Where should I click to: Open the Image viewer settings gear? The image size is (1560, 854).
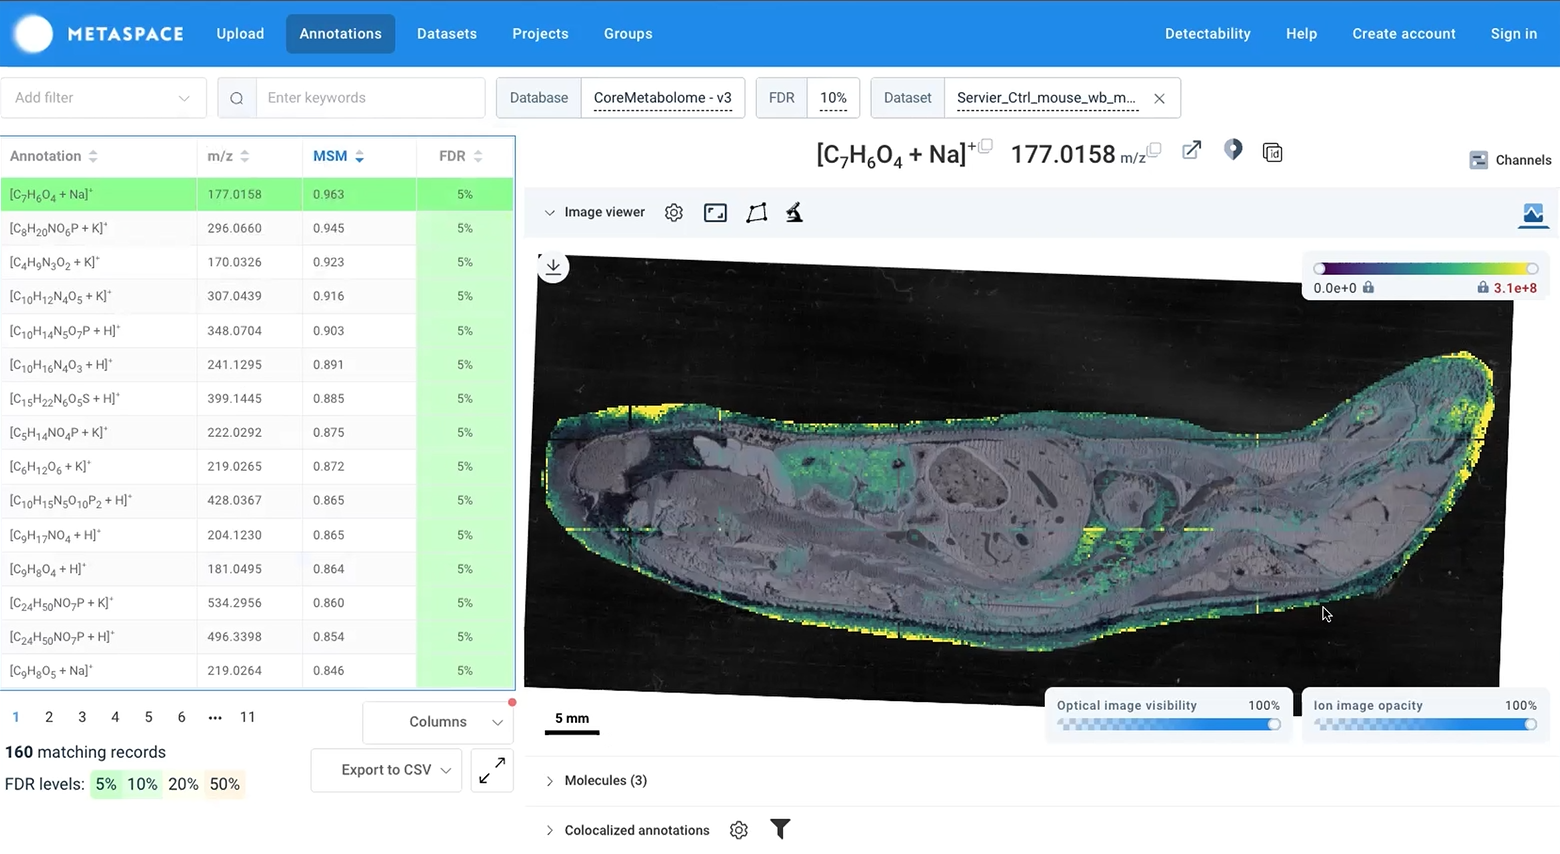[673, 212]
